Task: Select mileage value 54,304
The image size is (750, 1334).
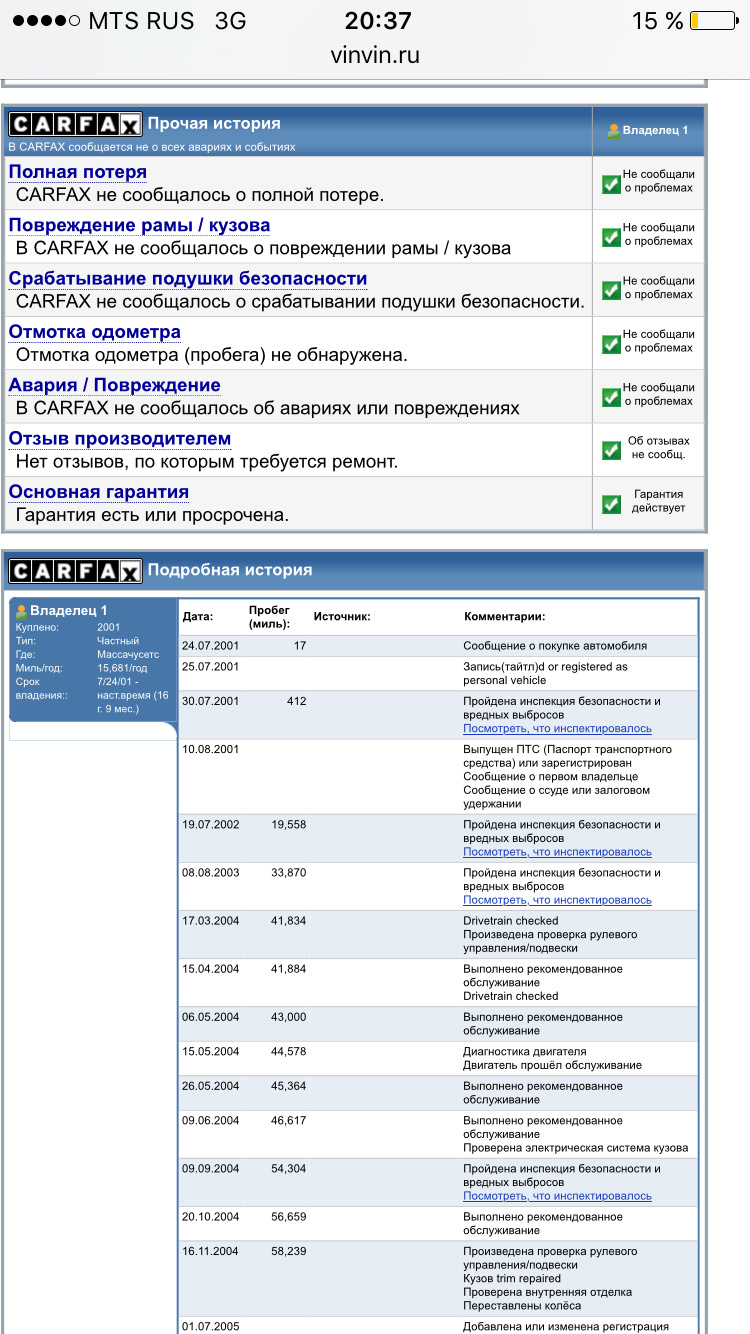Action: tap(288, 1169)
